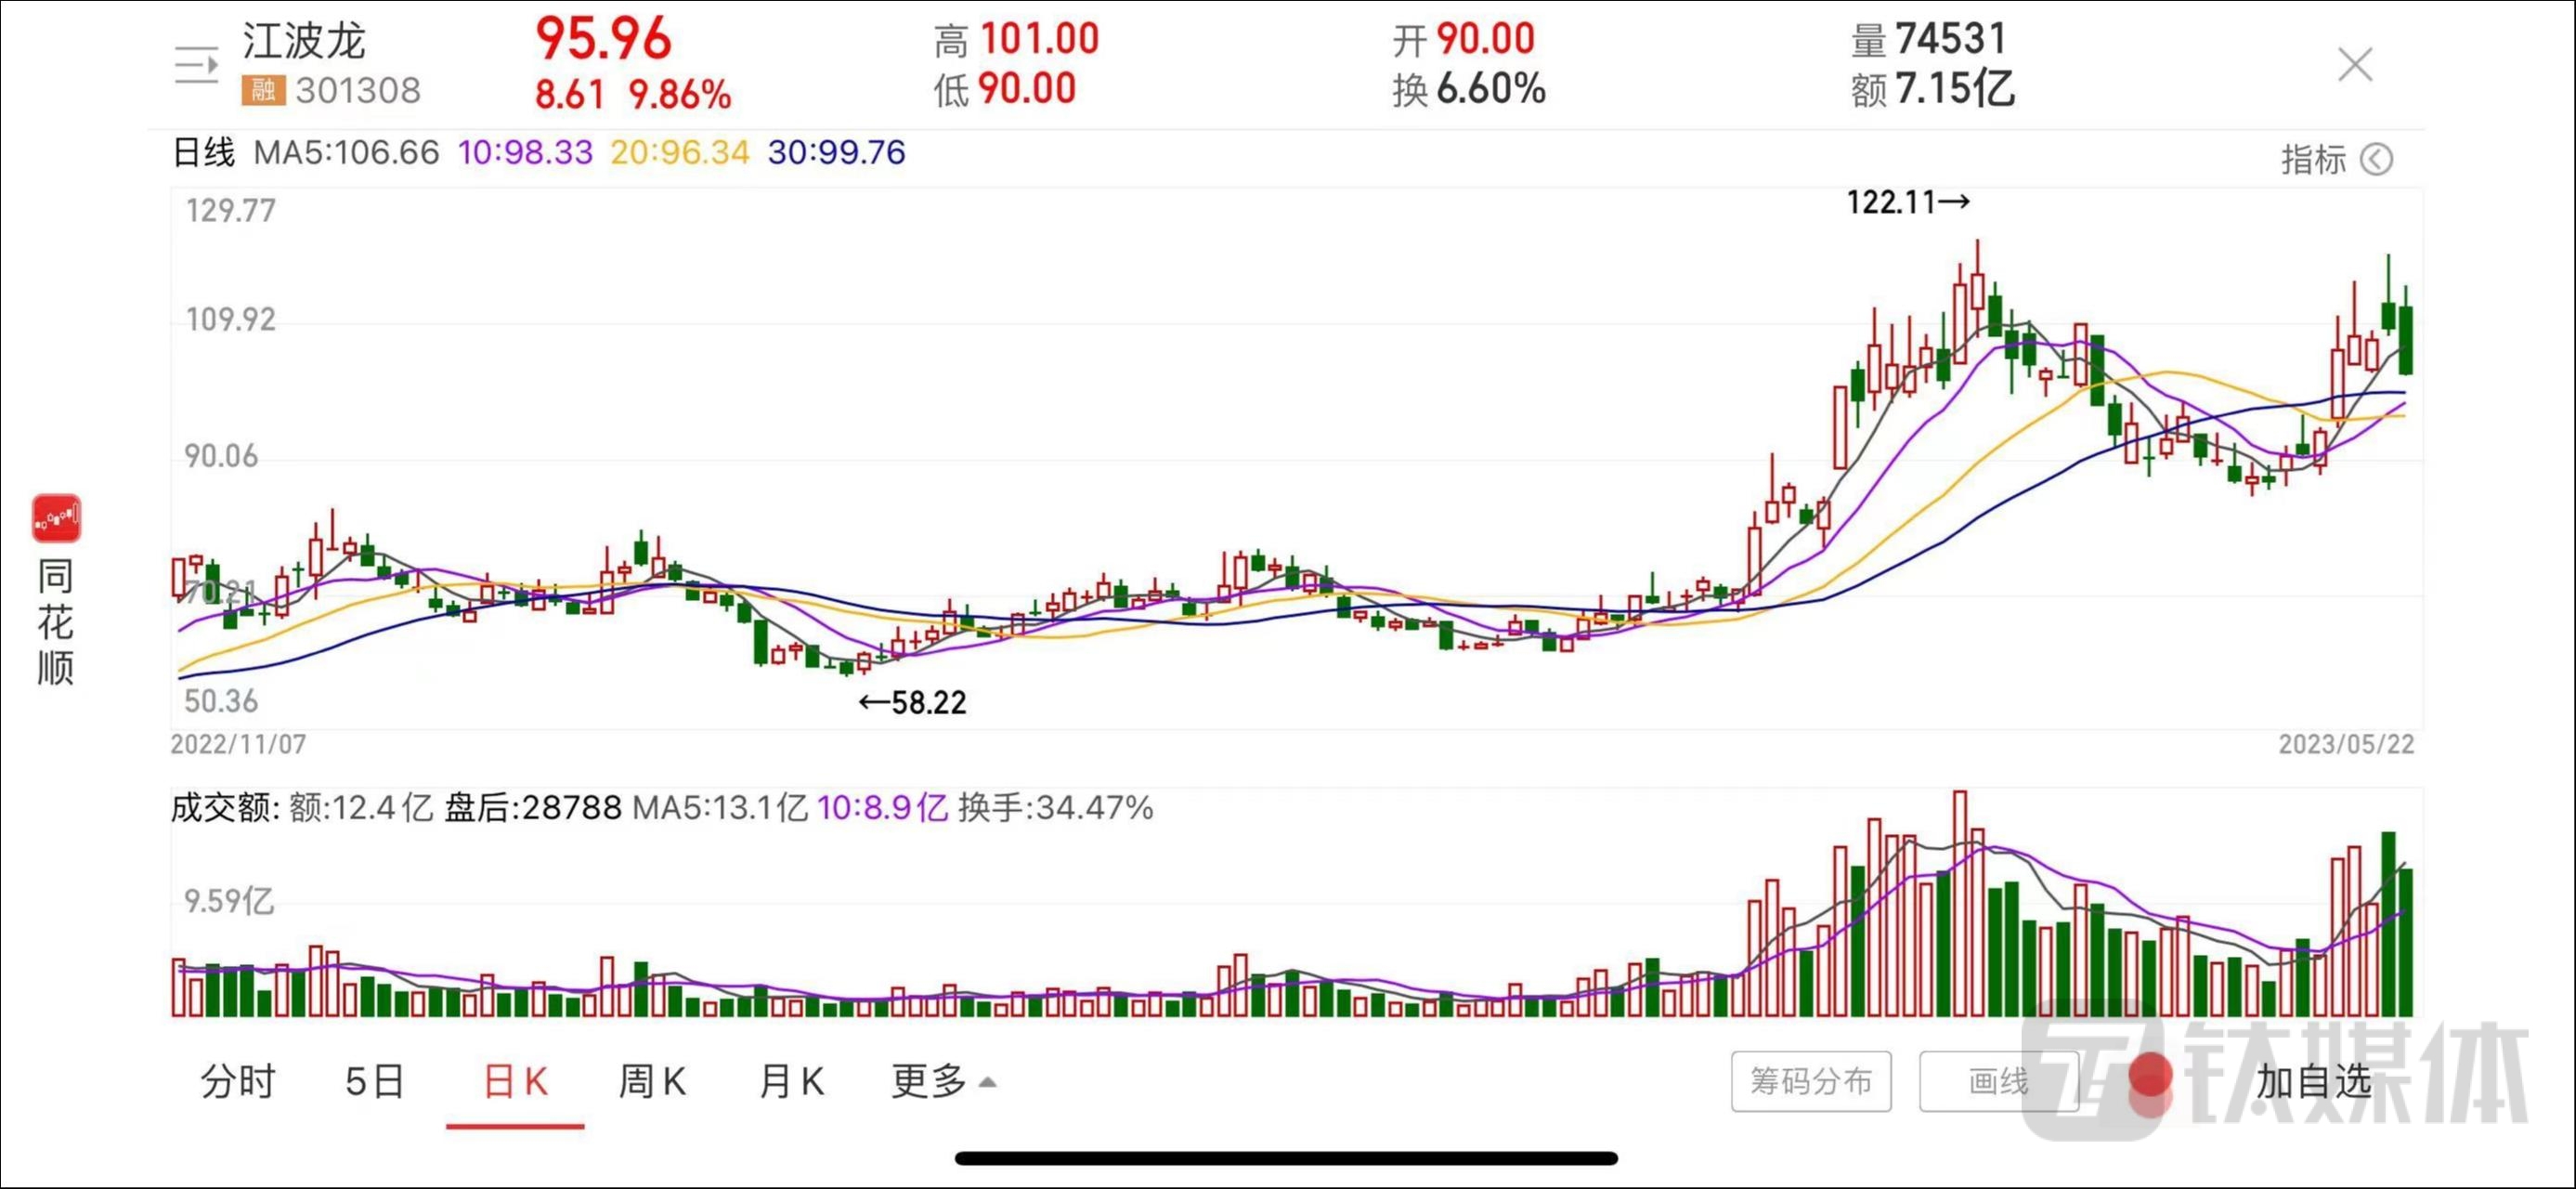Screen dimensions: 2576x1189
Task: Add stock with 加自选 button
Action: [x=2313, y=1081]
